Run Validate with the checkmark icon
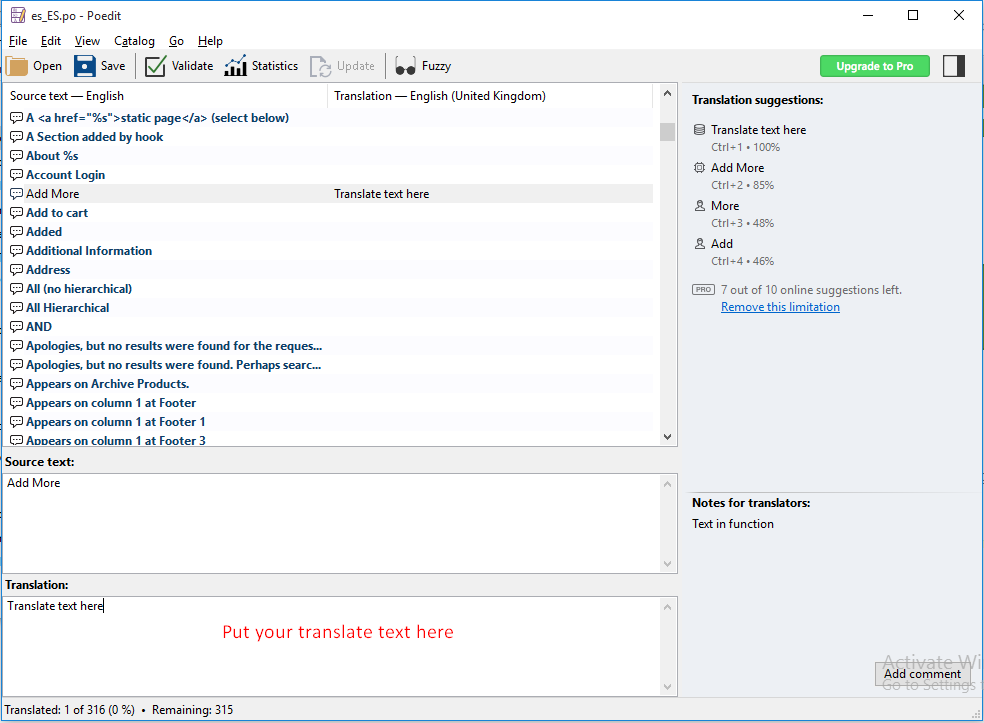984x723 pixels. [155, 66]
